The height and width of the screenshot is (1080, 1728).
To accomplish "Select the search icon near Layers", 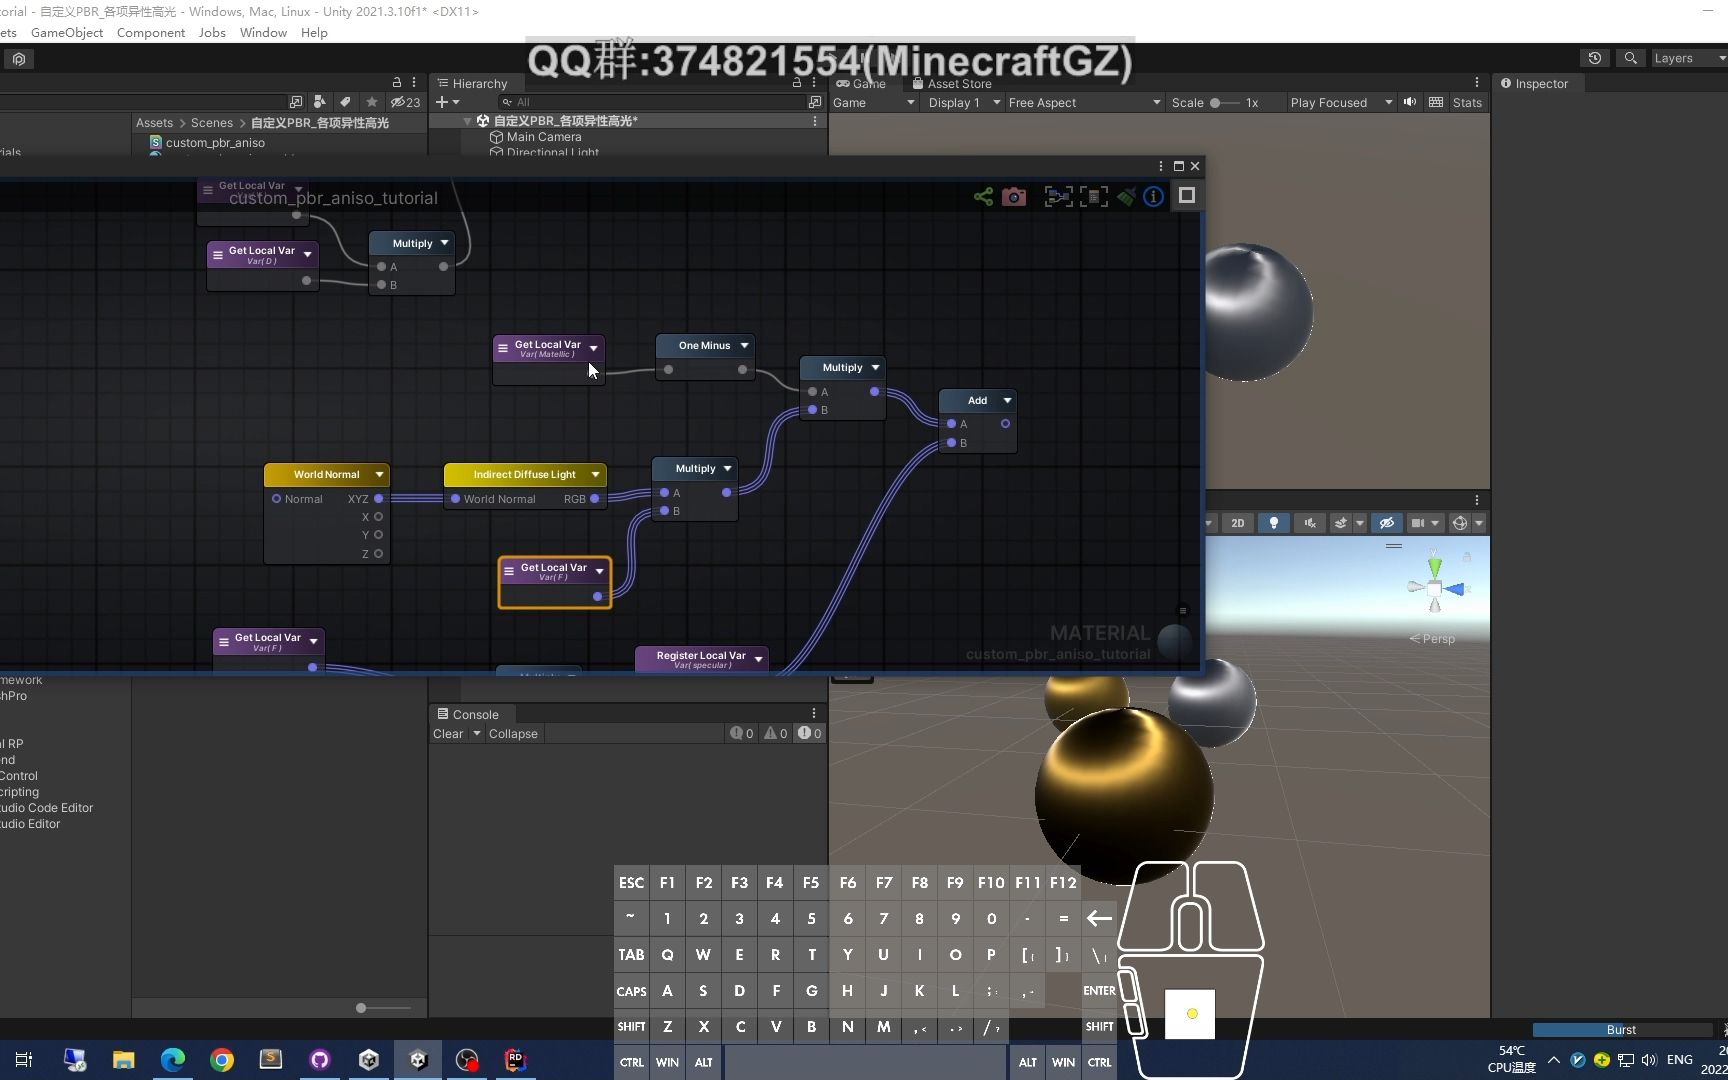I will [x=1631, y=58].
